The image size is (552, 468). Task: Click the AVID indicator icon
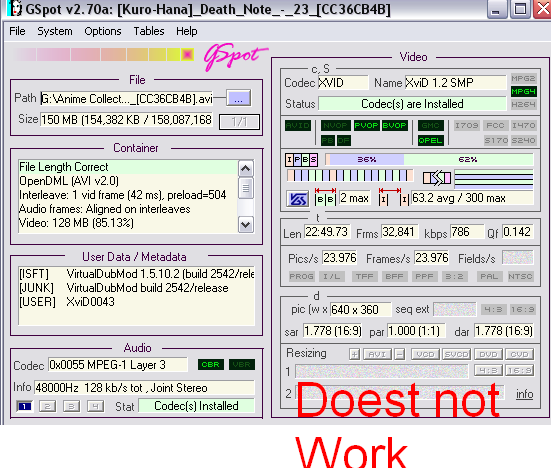(298, 126)
